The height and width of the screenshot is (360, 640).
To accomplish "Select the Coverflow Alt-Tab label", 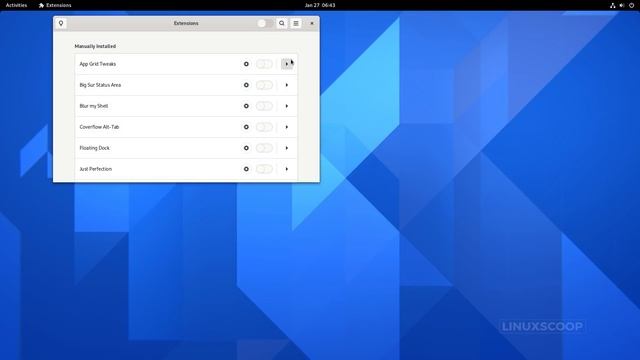I will pyautogui.click(x=99, y=127).
